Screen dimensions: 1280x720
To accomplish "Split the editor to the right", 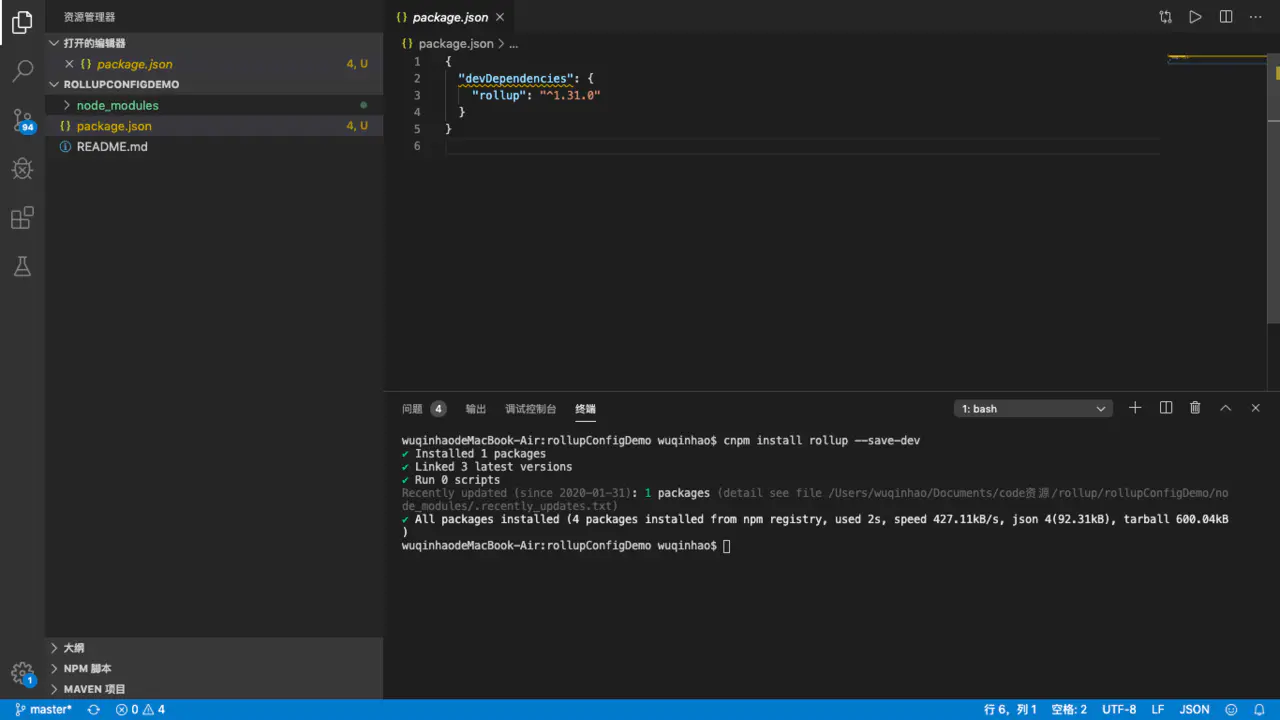I will pyautogui.click(x=1226, y=17).
